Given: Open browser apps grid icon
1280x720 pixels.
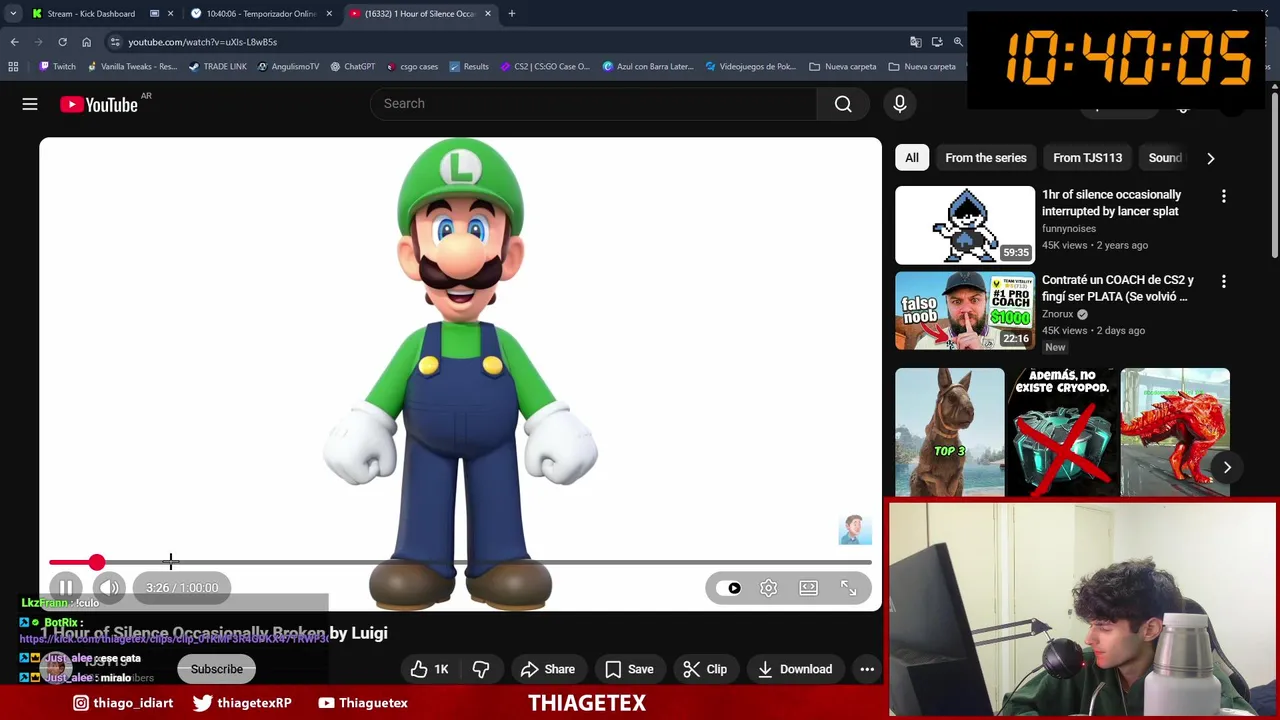Looking at the screenshot, I should [x=13, y=67].
